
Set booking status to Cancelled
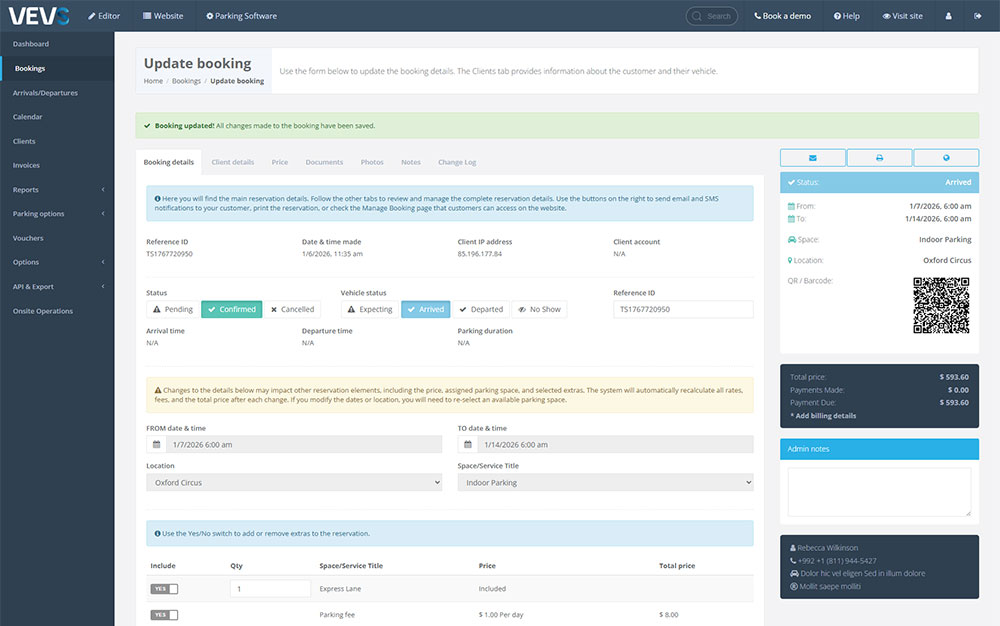(x=291, y=310)
